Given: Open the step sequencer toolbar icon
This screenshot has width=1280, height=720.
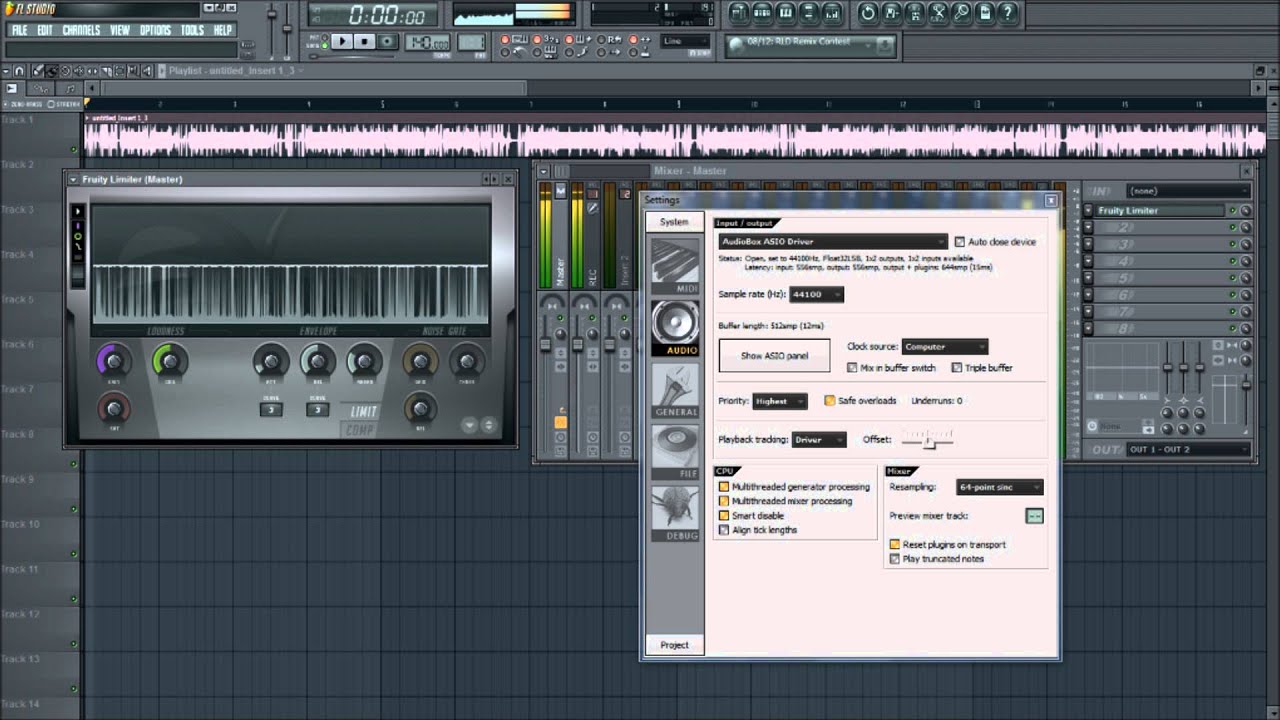Looking at the screenshot, I should (x=762, y=13).
